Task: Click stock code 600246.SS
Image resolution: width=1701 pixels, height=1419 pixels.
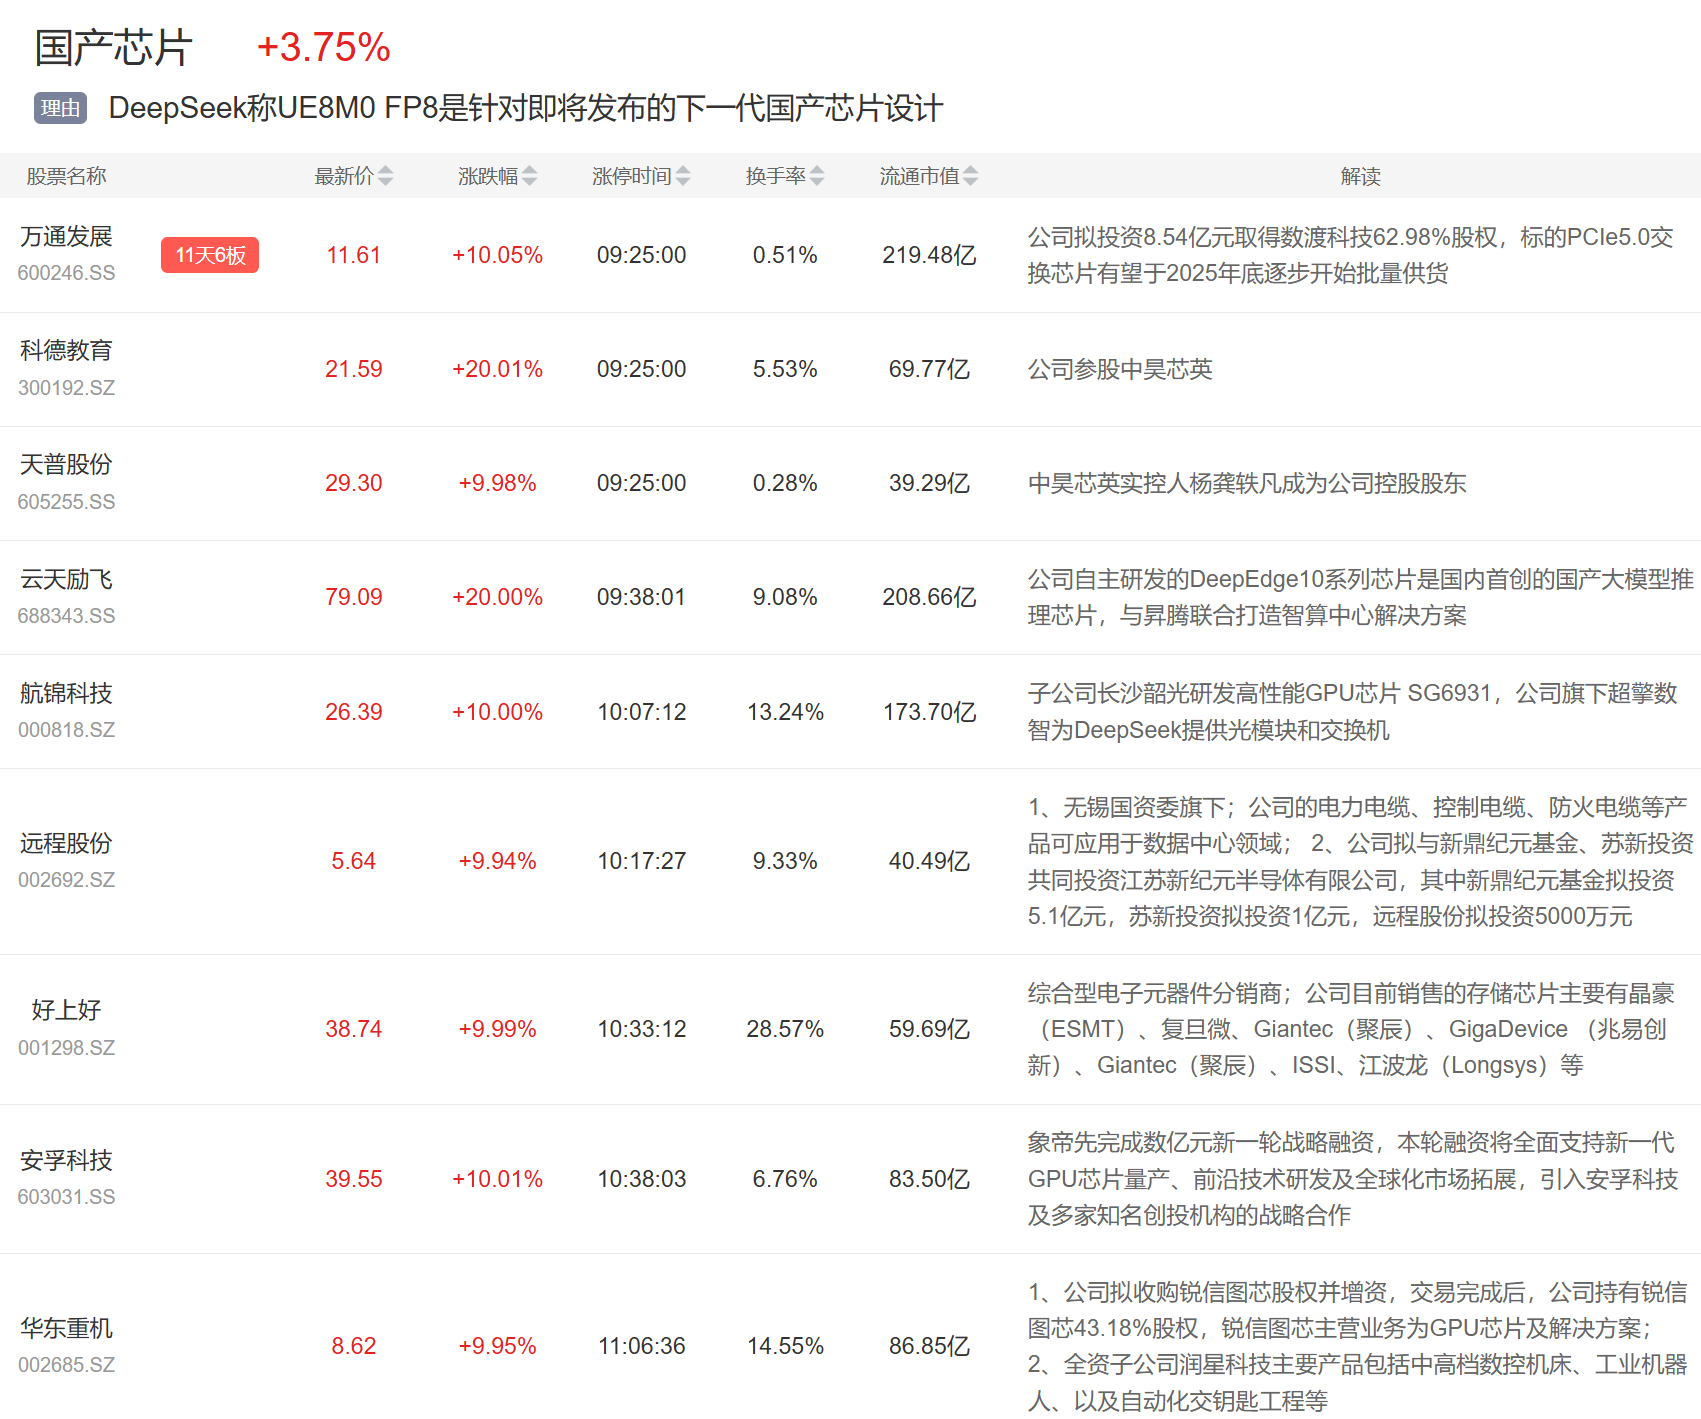Action: coord(66,273)
